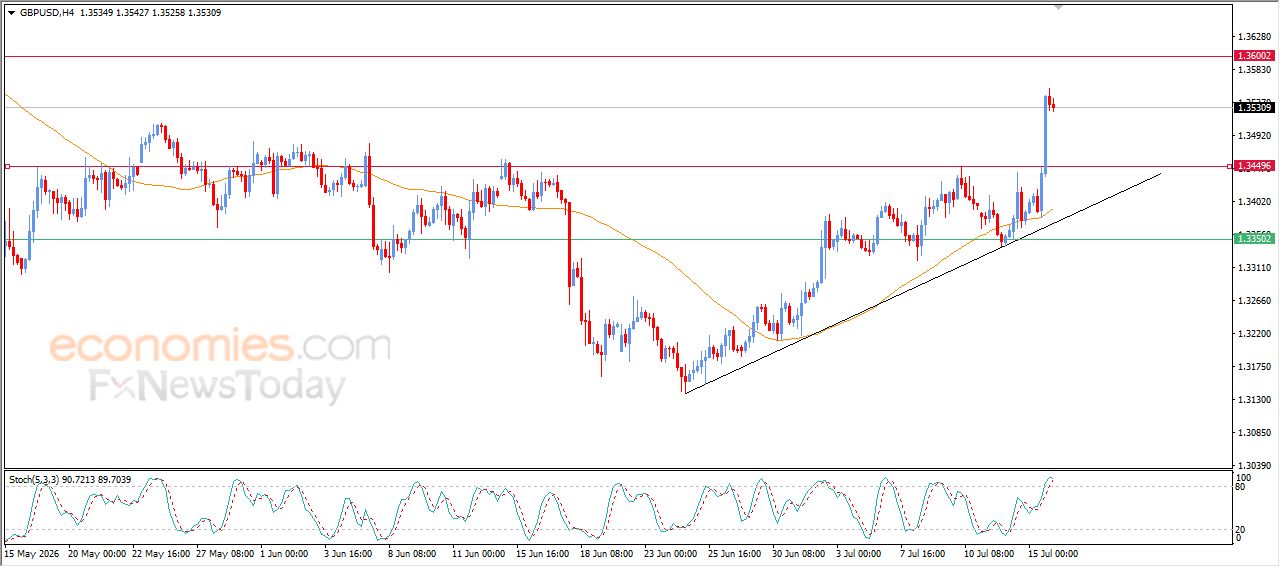Click the 1.33110 price axis label
Image resolution: width=1280 pixels, height=567 pixels.
1254,268
